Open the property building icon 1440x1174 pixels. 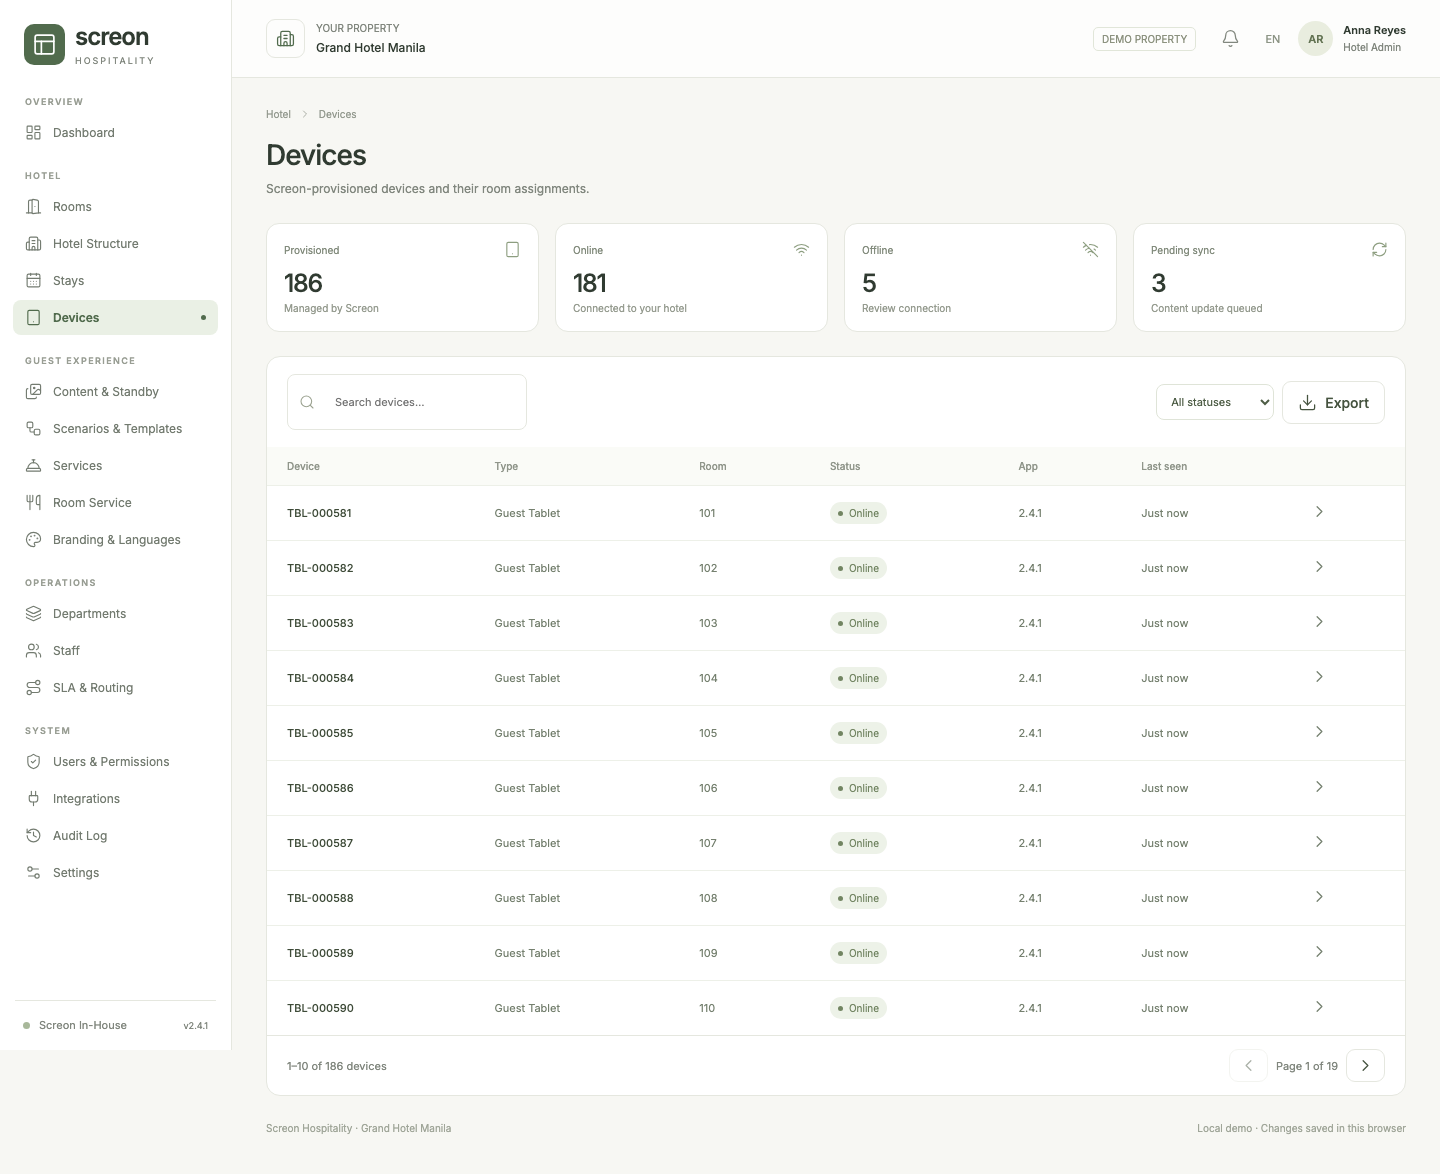[285, 39]
